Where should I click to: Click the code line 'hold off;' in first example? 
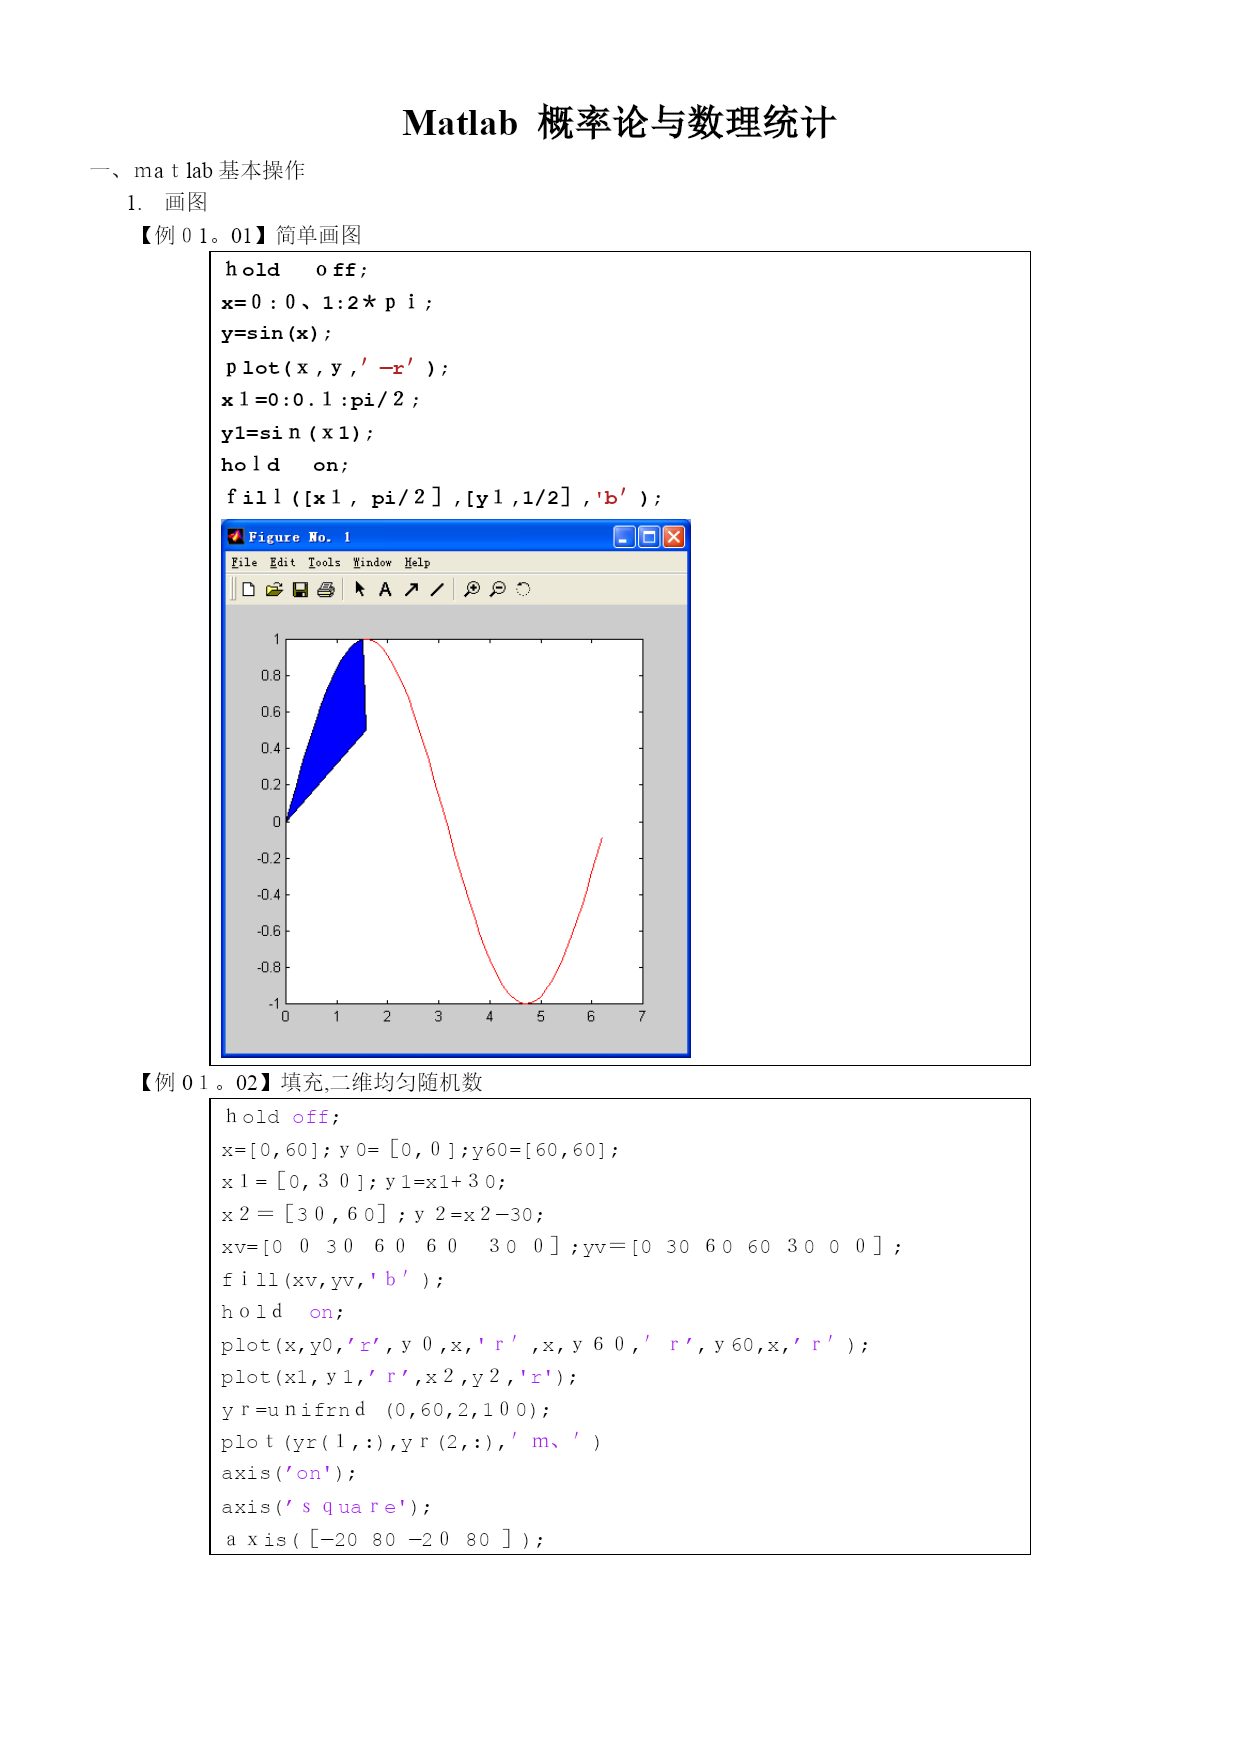296,270
